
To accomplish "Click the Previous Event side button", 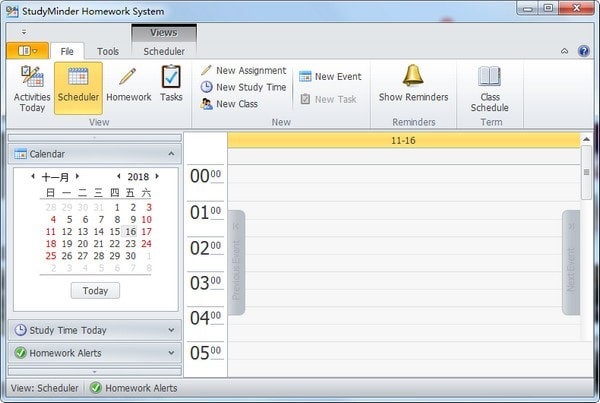I will pyautogui.click(x=236, y=263).
